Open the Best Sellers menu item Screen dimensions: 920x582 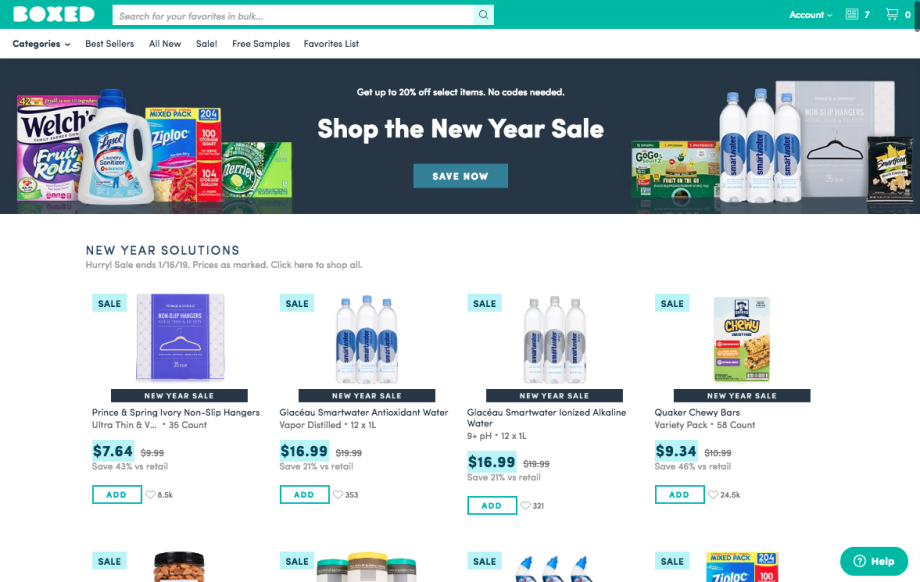point(110,44)
